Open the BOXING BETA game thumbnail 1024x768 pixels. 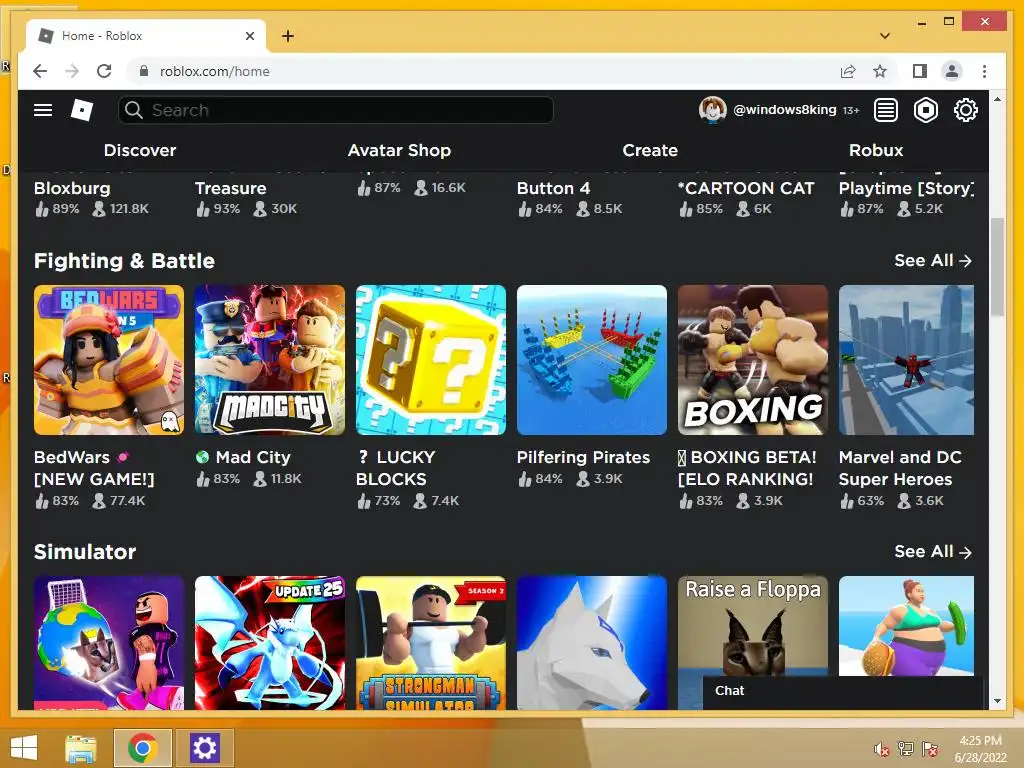pyautogui.click(x=753, y=360)
